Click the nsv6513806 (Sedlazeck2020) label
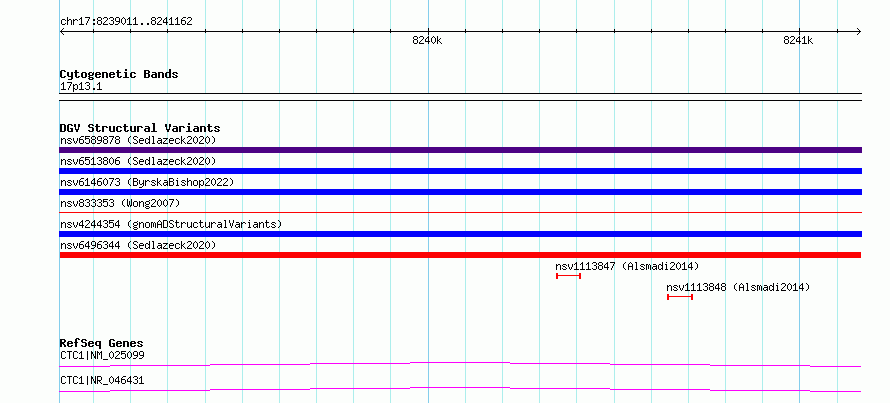This screenshot has height=403, width=890. (x=138, y=161)
